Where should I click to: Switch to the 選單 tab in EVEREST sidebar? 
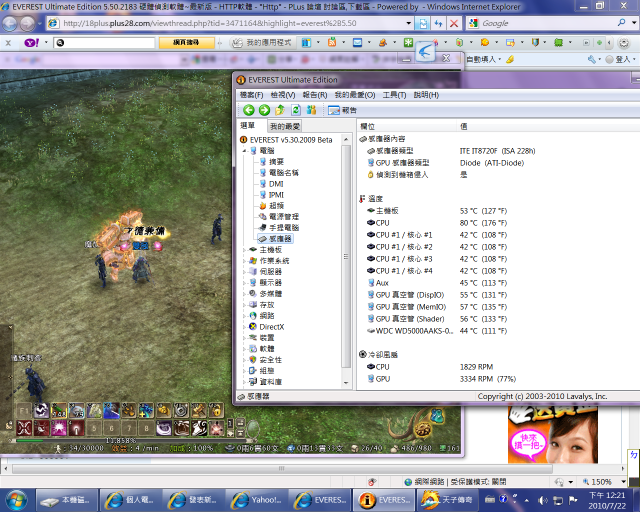248,125
